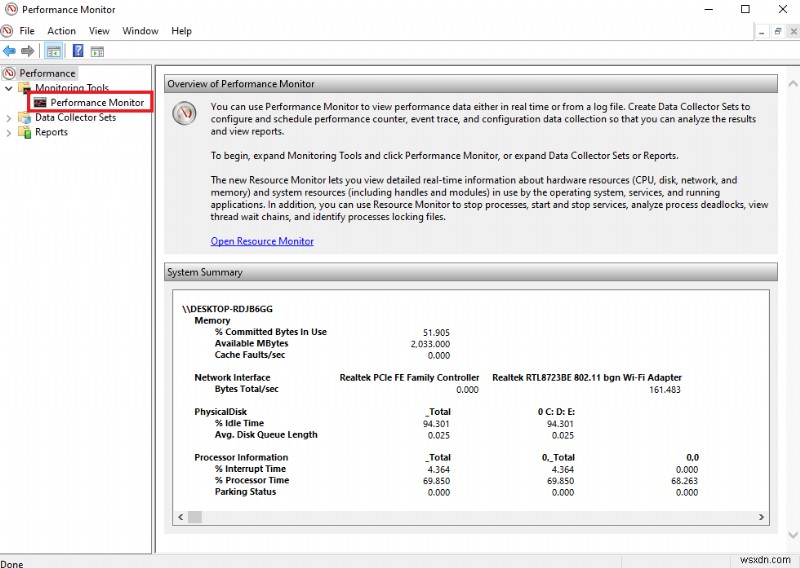Select the Performance Monitor graph icon in tree

click(x=40, y=102)
